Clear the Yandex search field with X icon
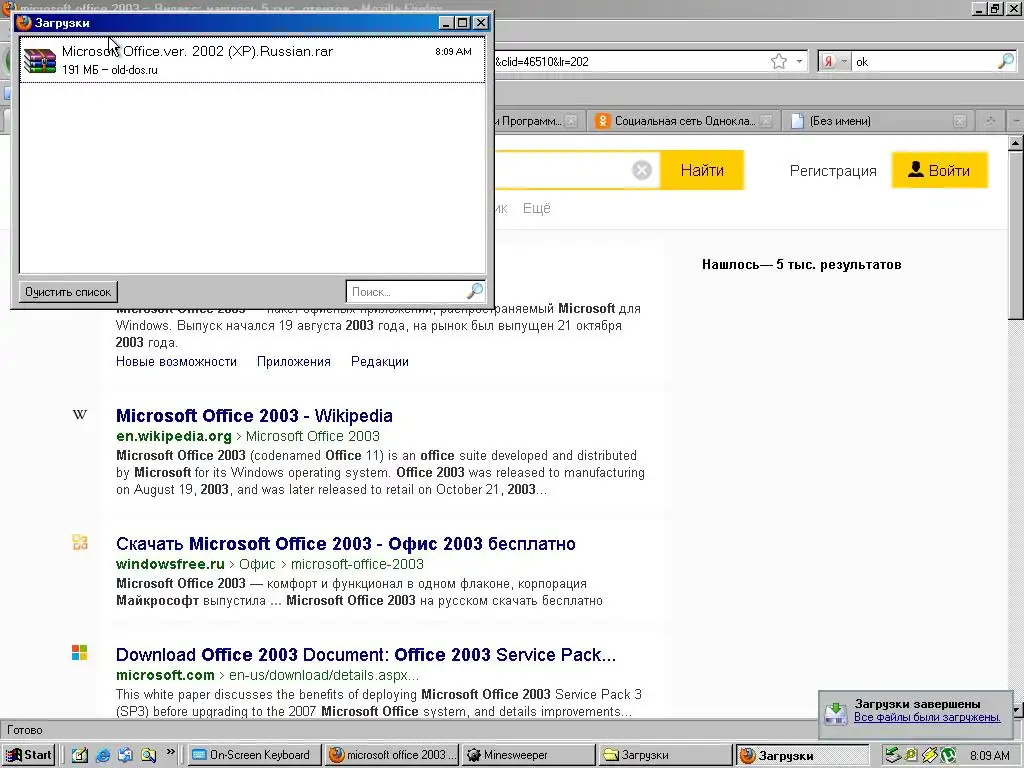Image resolution: width=1024 pixels, height=768 pixels. [x=642, y=170]
